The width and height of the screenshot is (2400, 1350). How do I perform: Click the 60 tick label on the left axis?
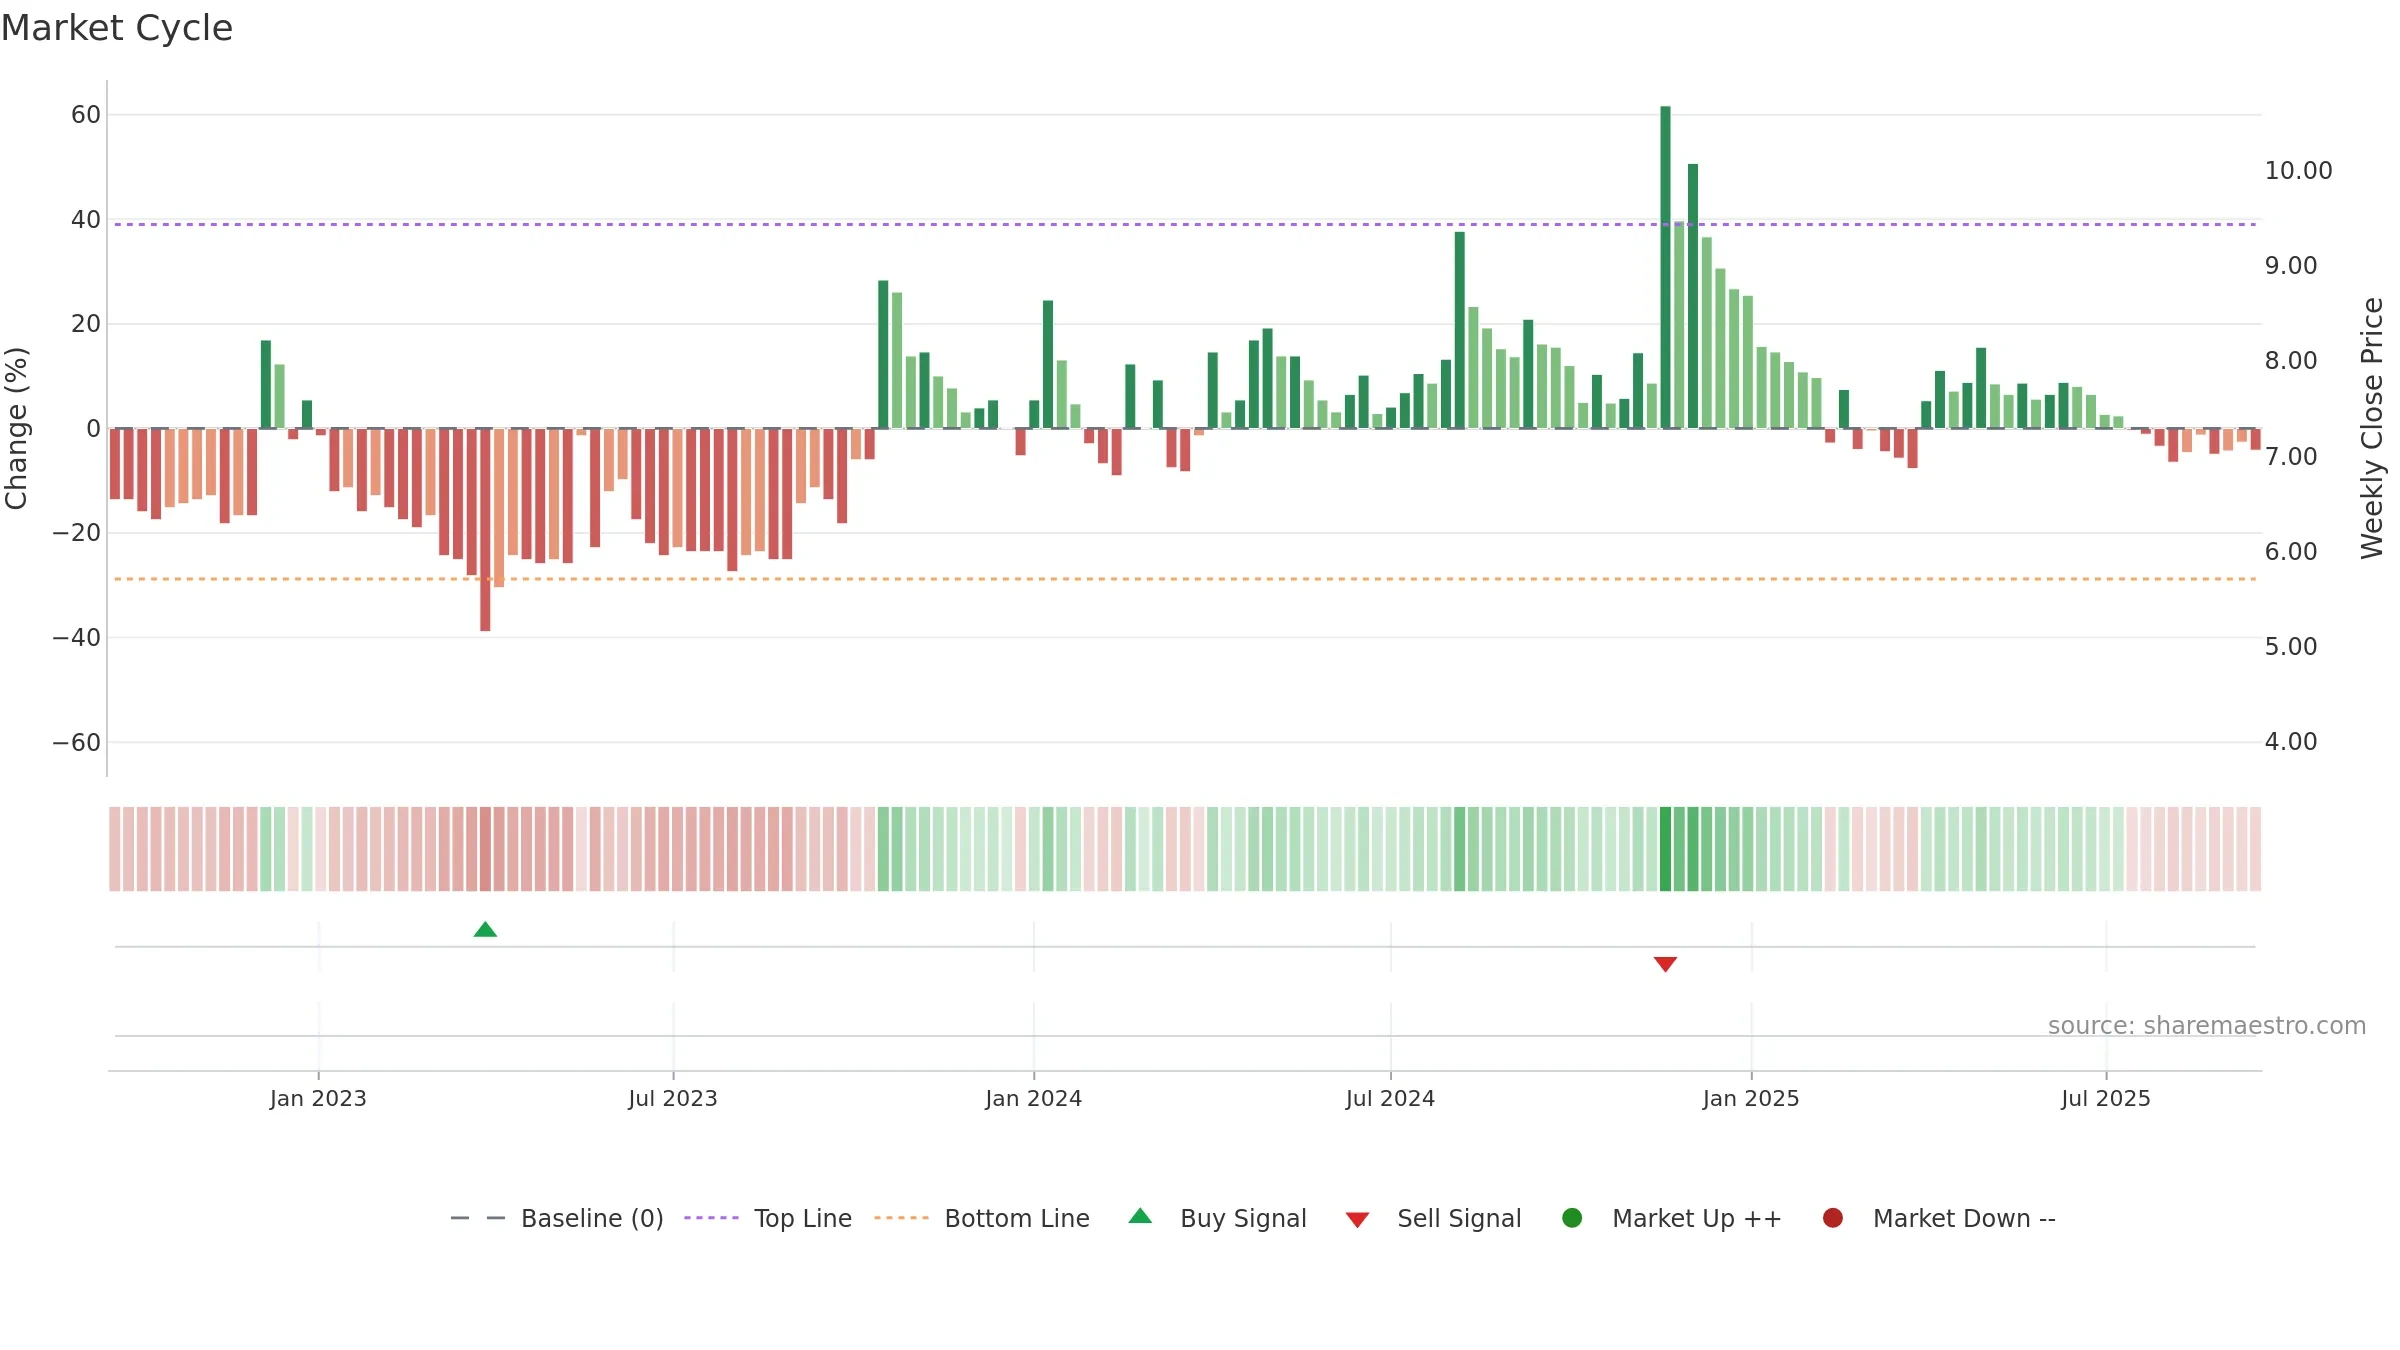click(x=86, y=115)
